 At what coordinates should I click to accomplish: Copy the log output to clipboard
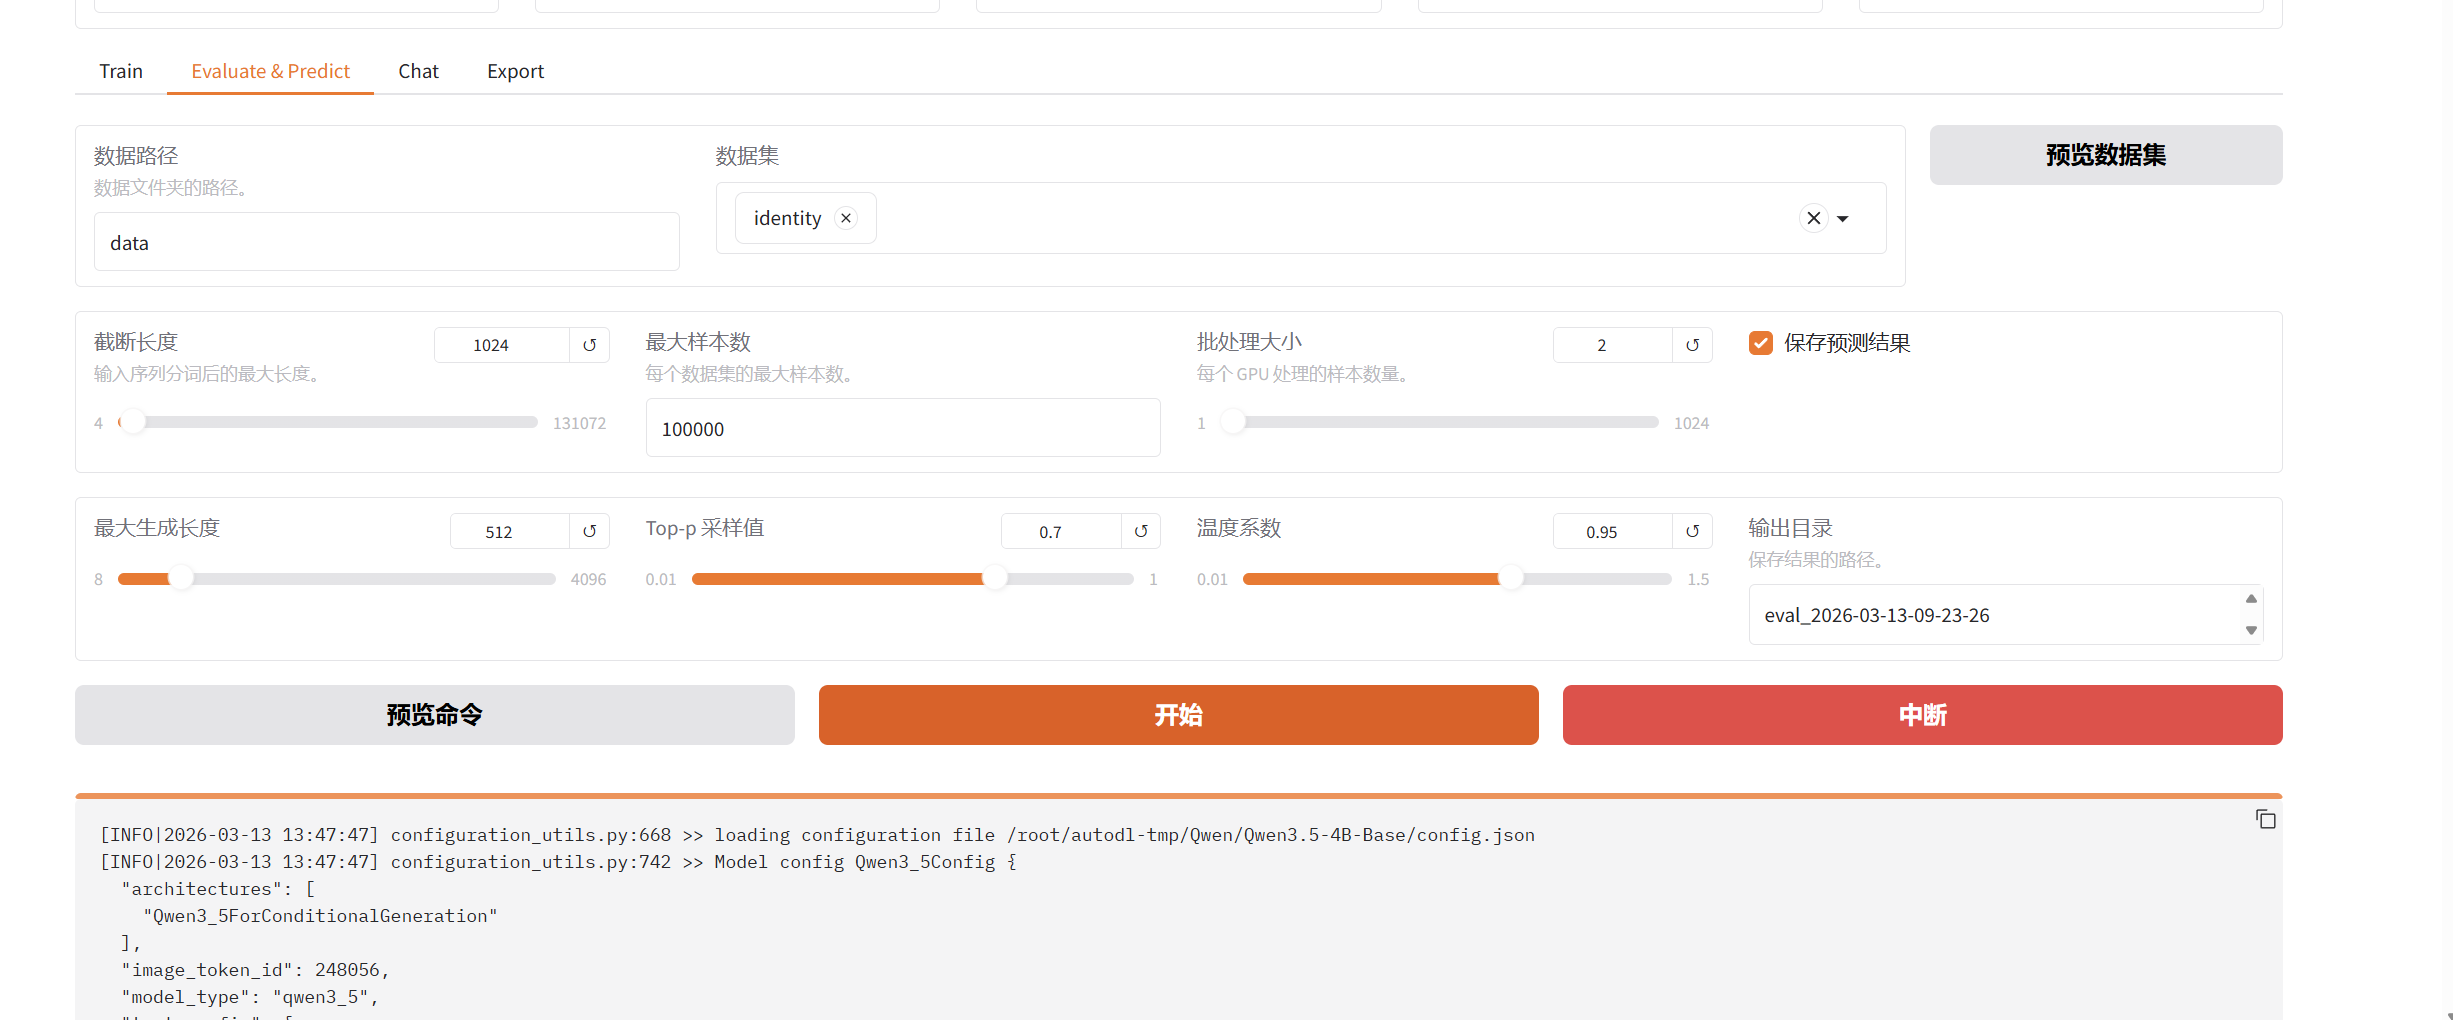point(2265,819)
